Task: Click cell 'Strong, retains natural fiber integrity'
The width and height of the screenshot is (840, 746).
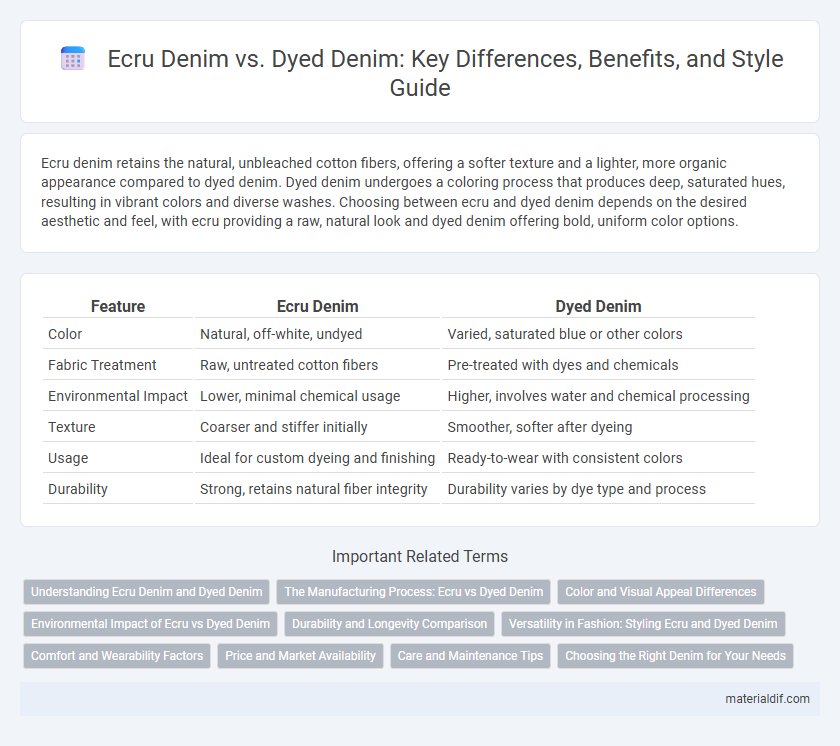Action: (x=317, y=489)
